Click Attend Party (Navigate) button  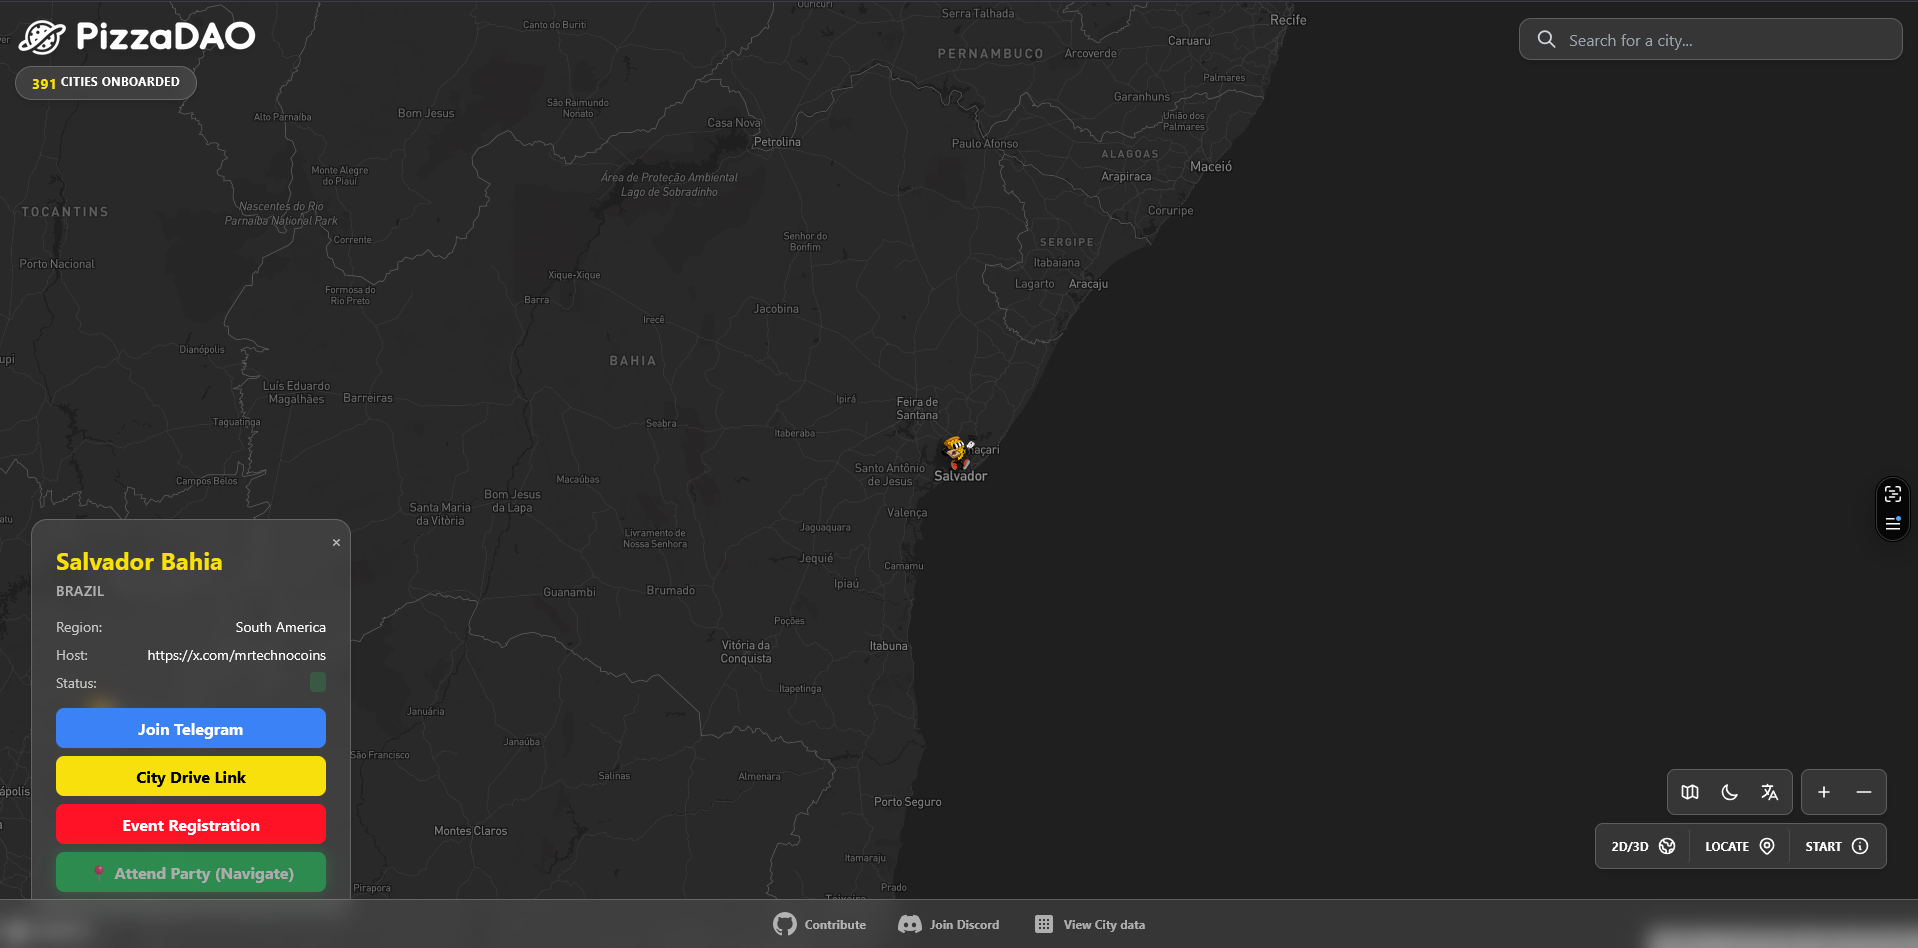[191, 873]
